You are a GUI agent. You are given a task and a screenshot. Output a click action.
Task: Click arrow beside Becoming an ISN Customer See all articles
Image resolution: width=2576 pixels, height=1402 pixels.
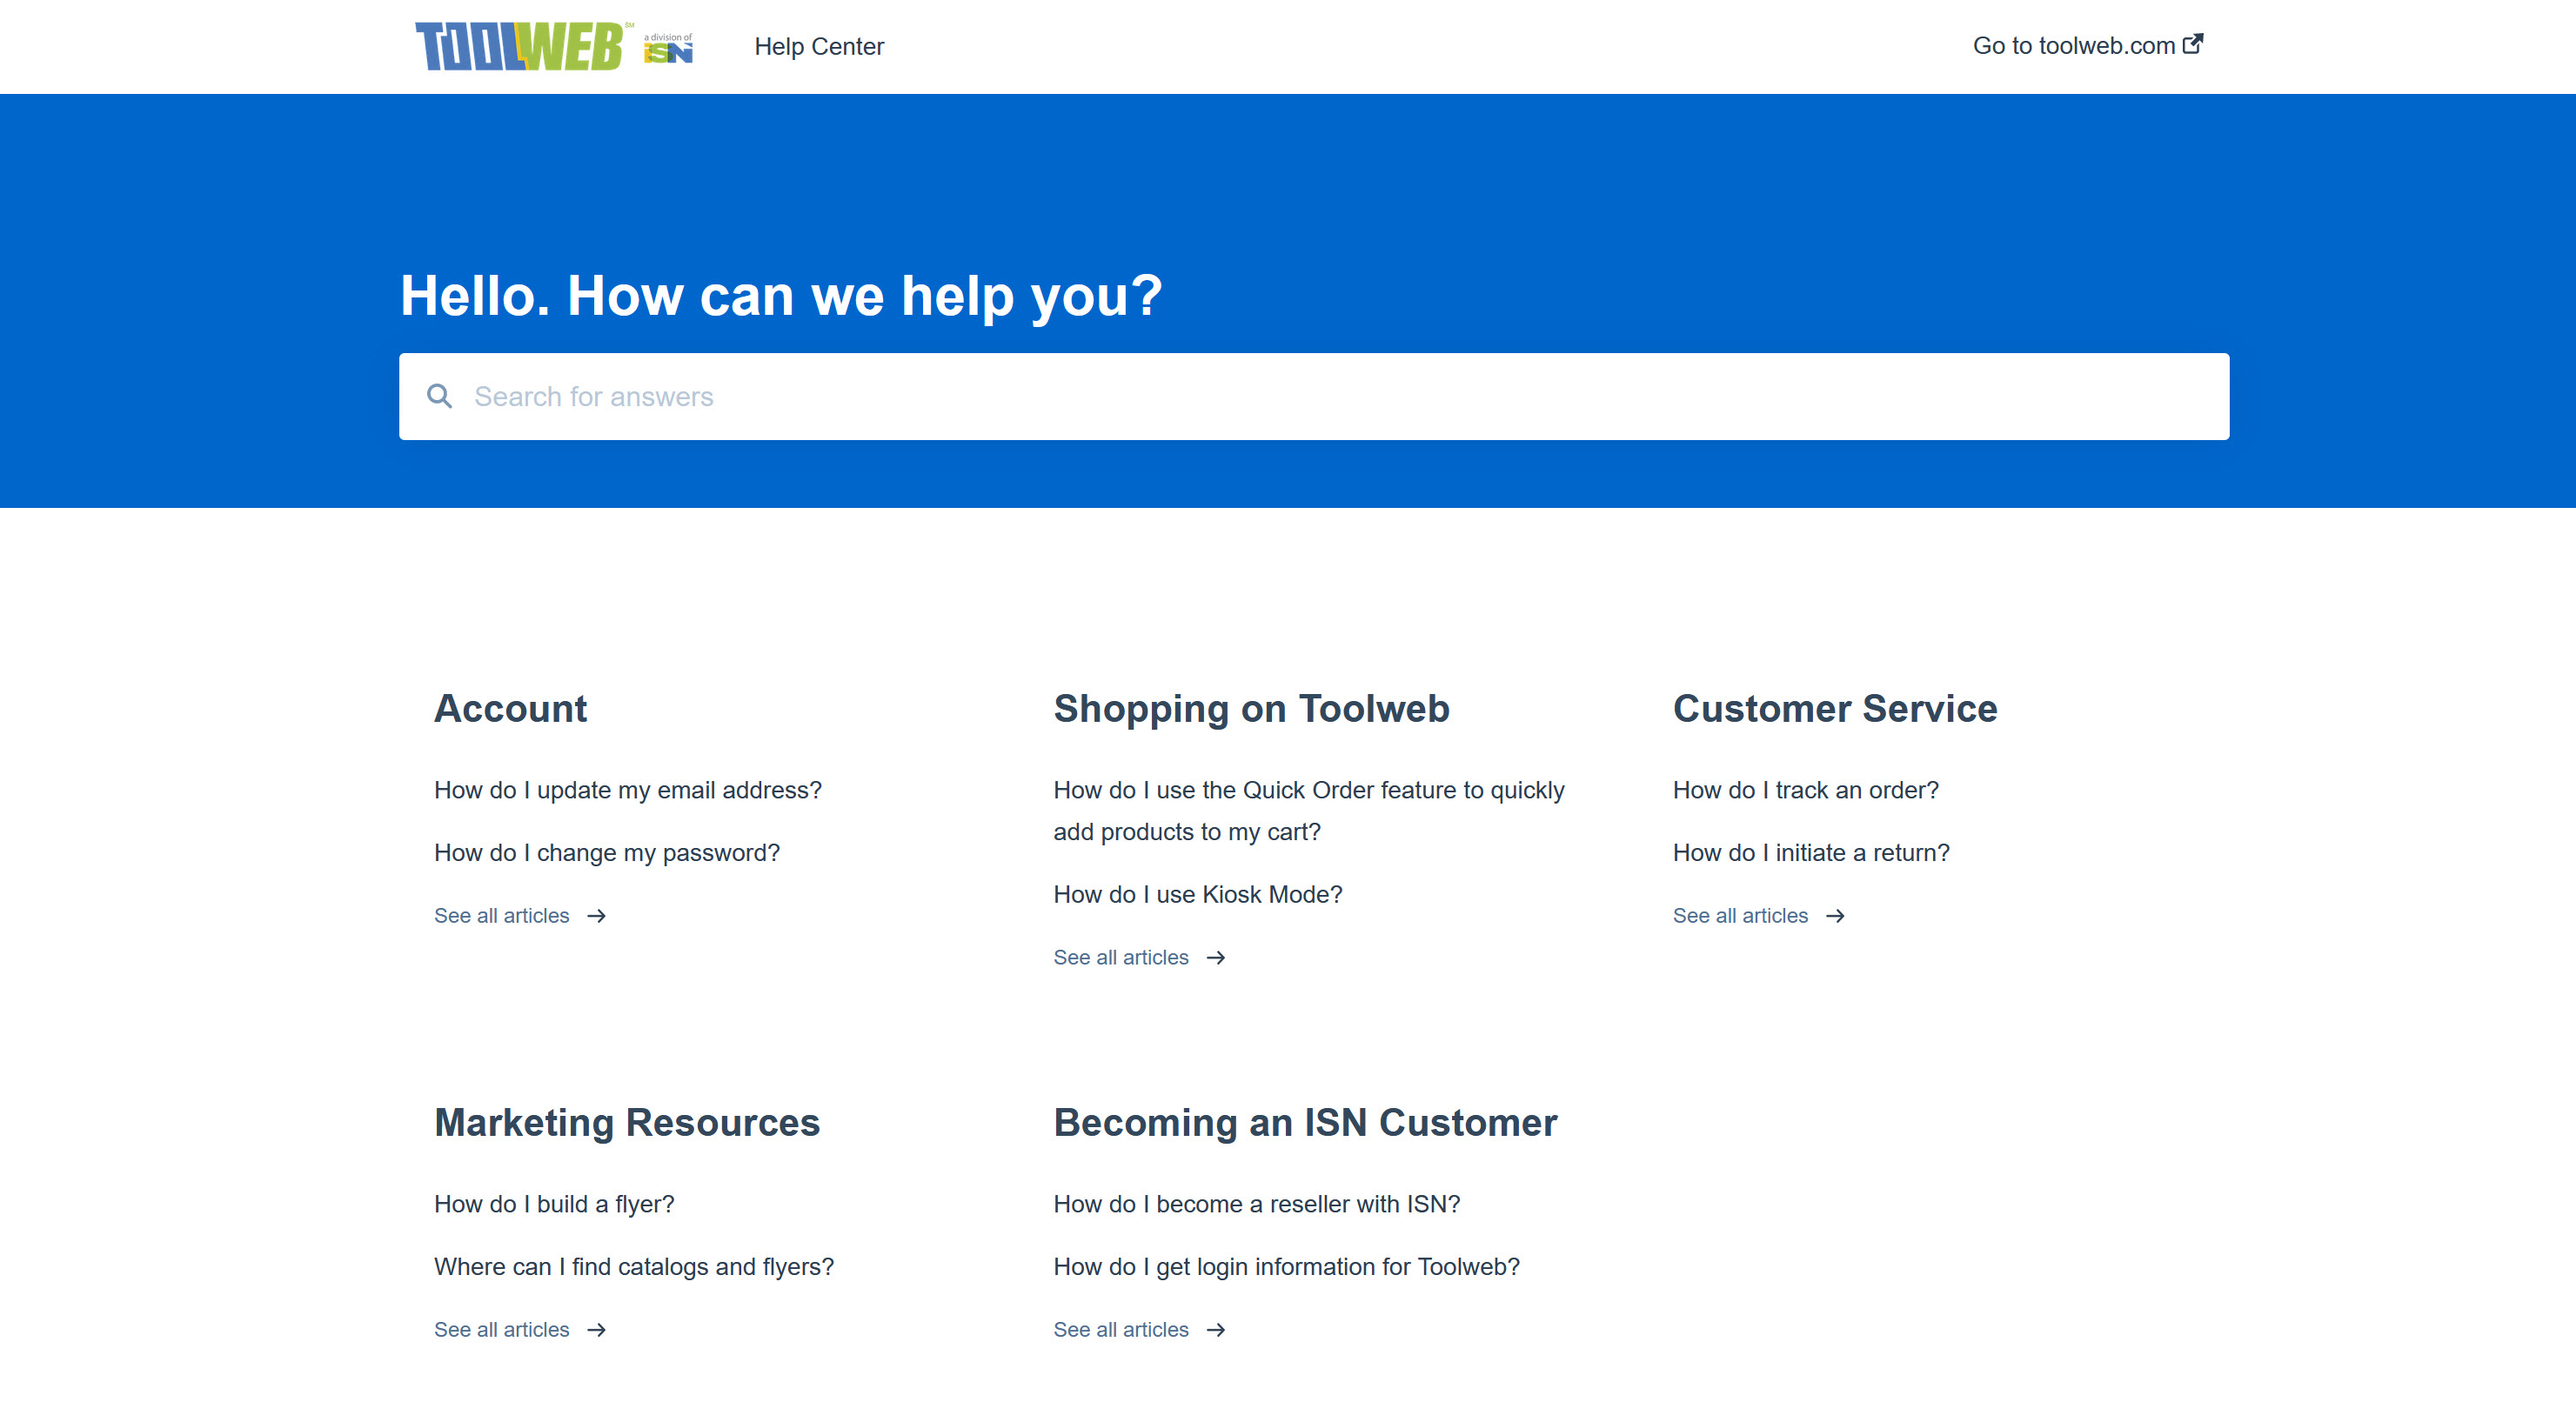(x=1216, y=1330)
